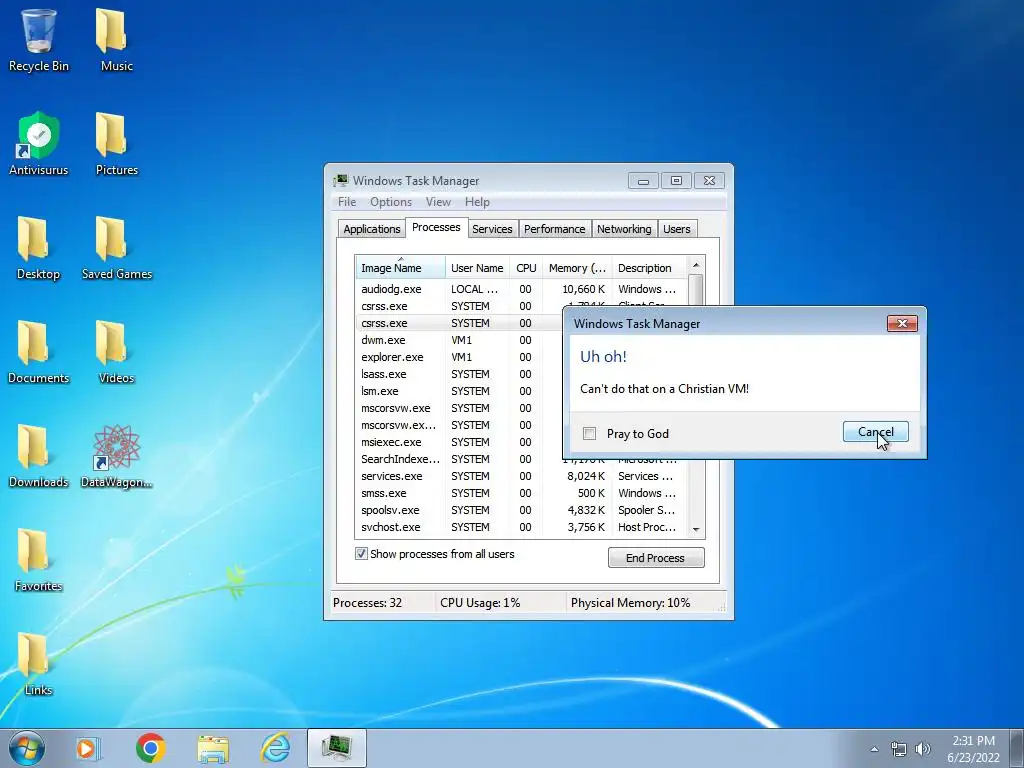Screen dimensions: 1024x768
Task: Open the Options menu
Action: click(391, 202)
